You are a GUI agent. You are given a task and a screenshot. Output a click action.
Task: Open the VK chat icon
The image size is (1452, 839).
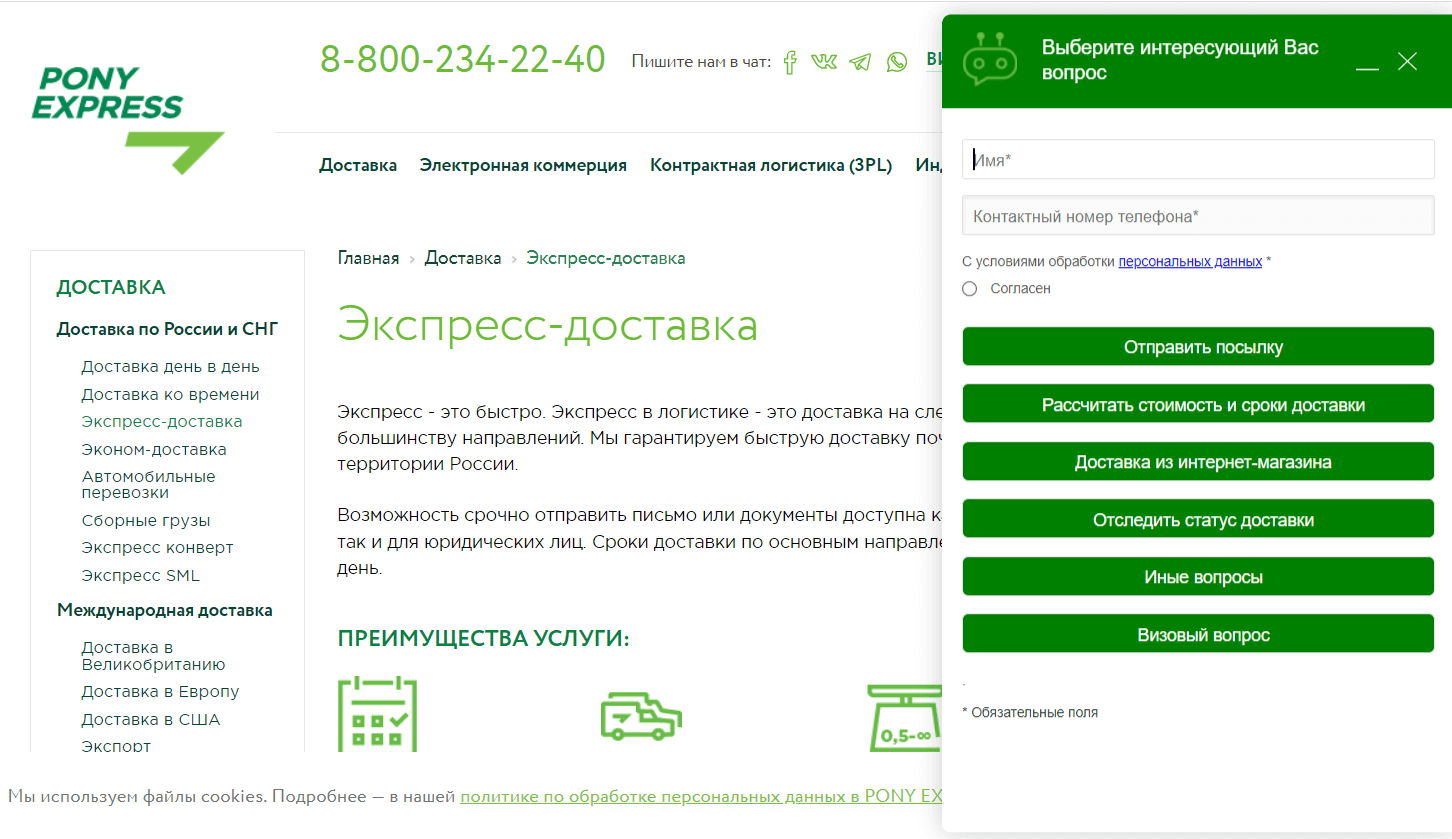(824, 62)
